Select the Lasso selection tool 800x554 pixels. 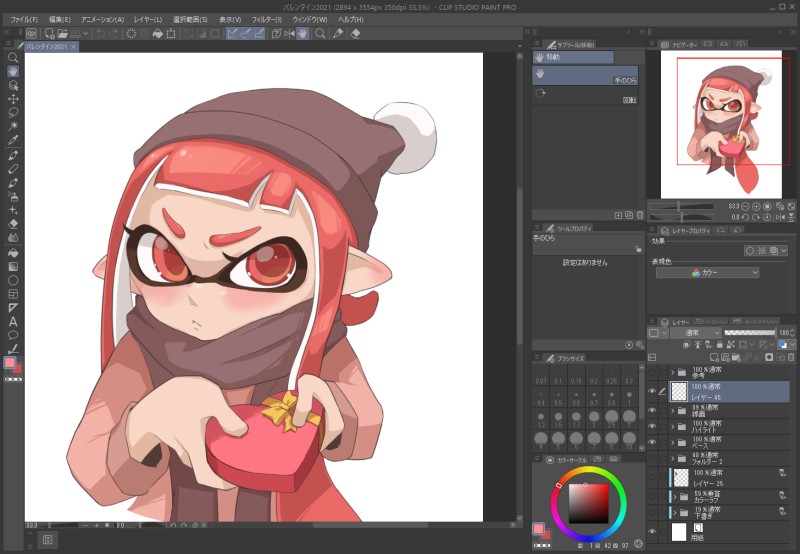click(13, 112)
